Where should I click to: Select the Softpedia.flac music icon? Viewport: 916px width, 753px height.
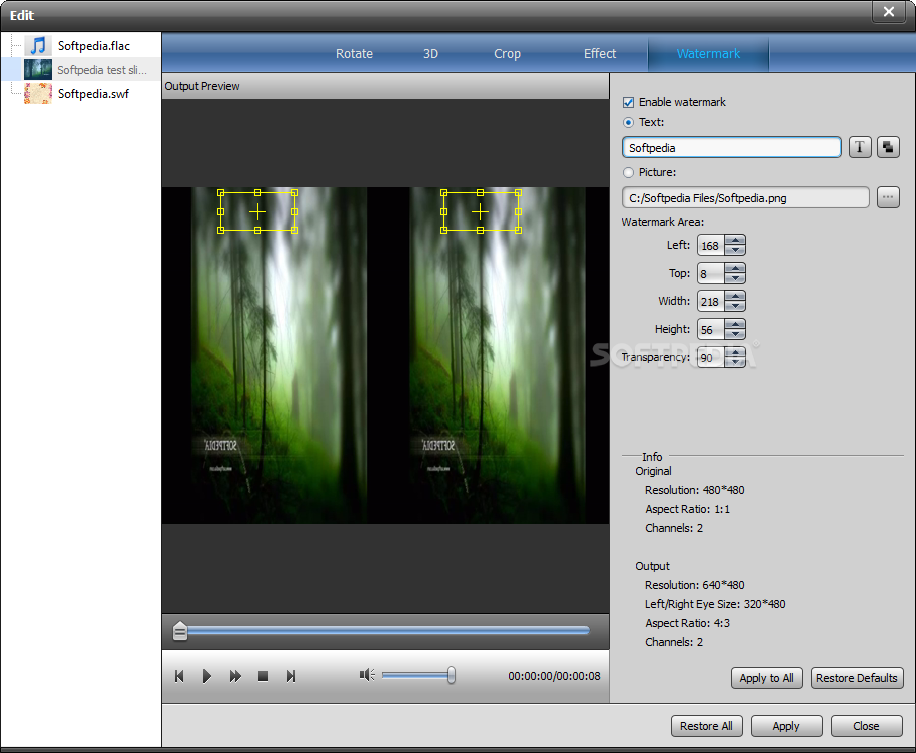point(38,46)
